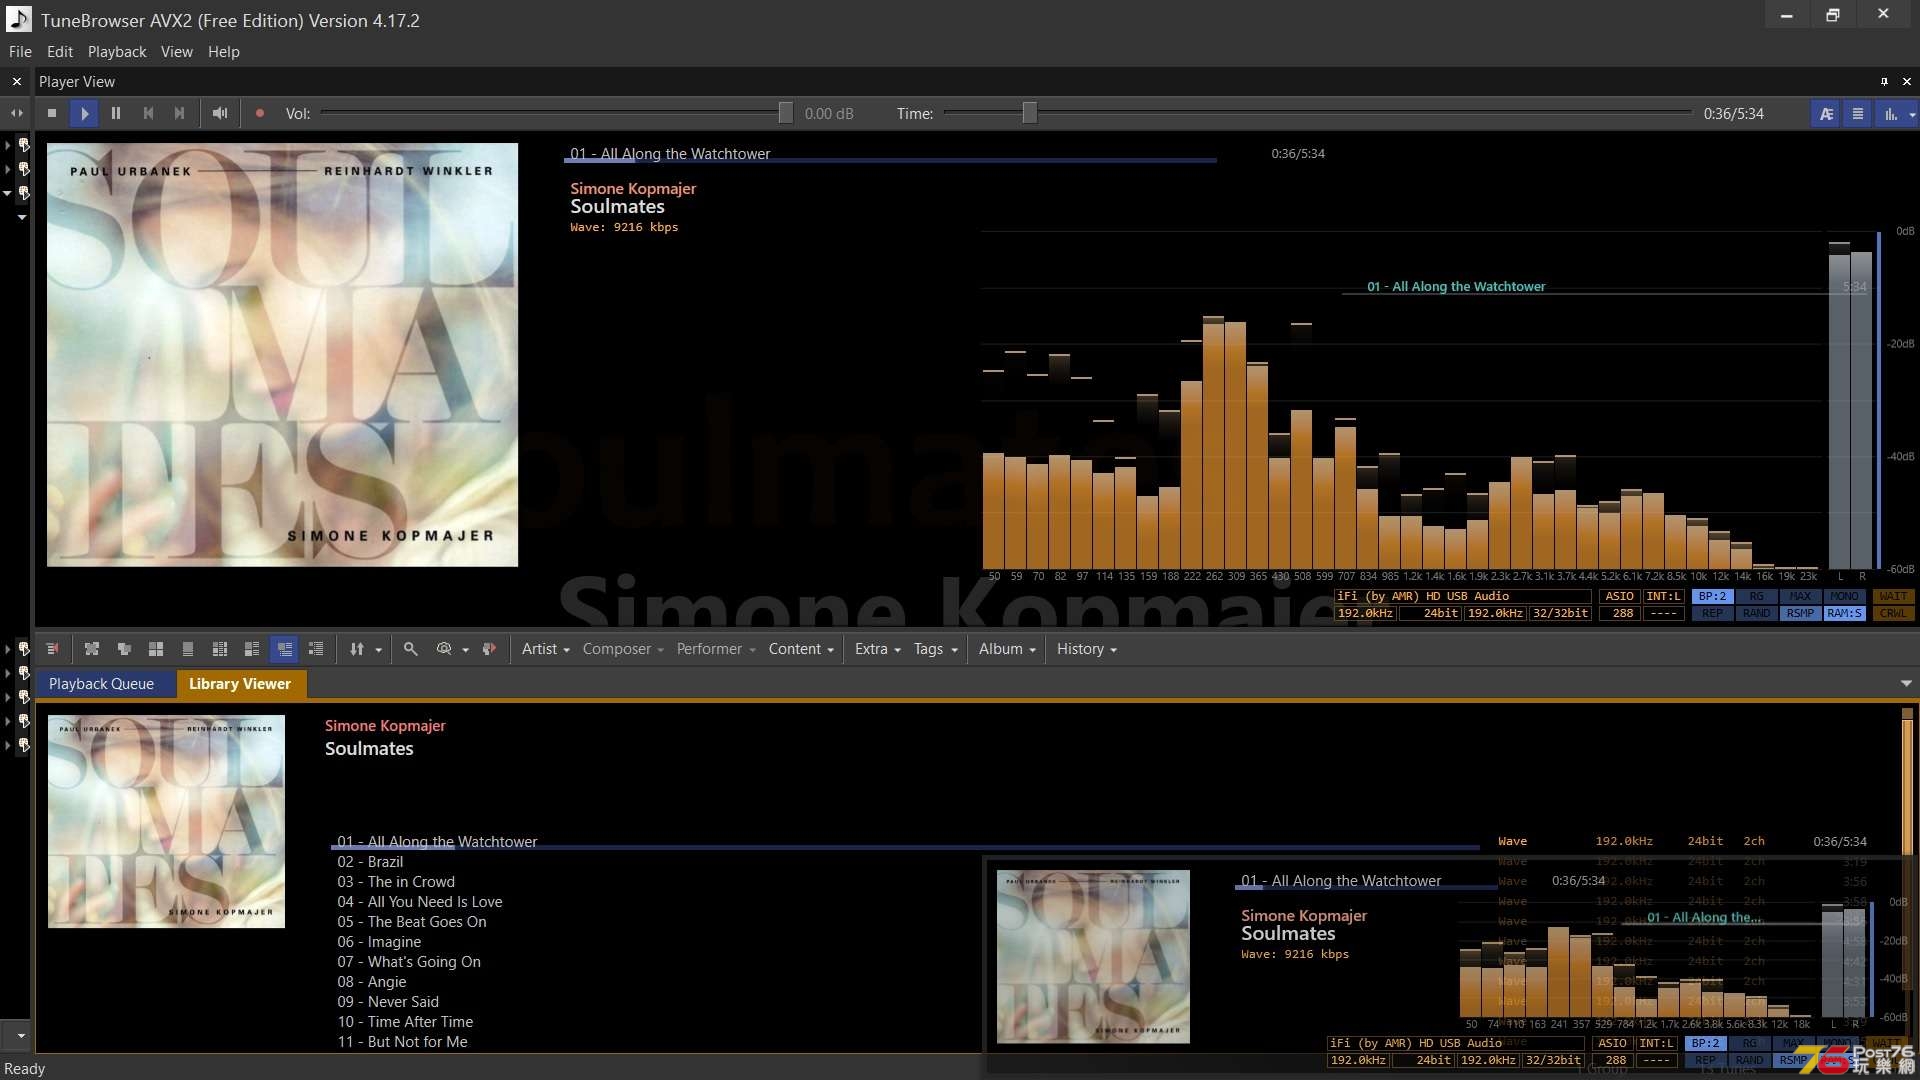The image size is (1920, 1080).
Task: Click the left-right arrows icon beside Stop
Action: pos(17,114)
